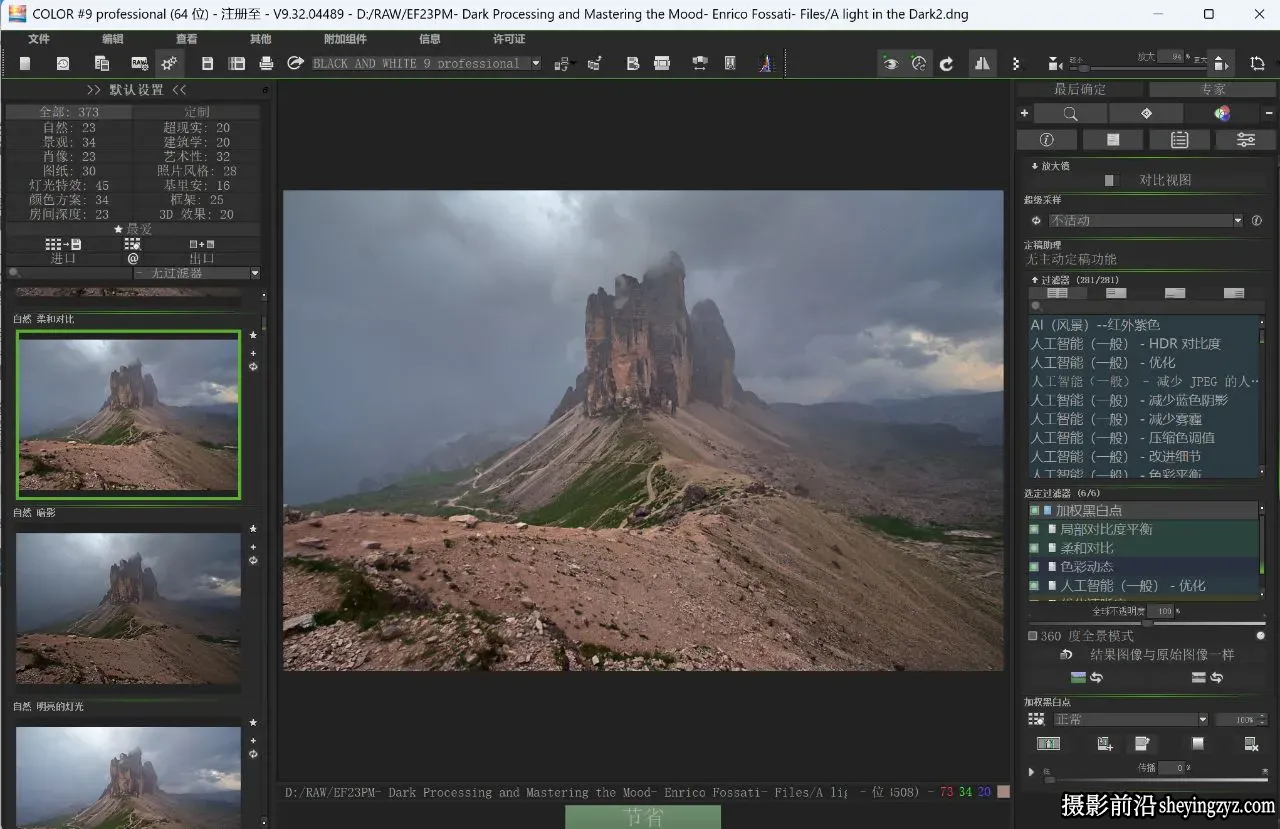
Task: Open the 正常 blend mode dropdown
Action: click(x=1131, y=719)
